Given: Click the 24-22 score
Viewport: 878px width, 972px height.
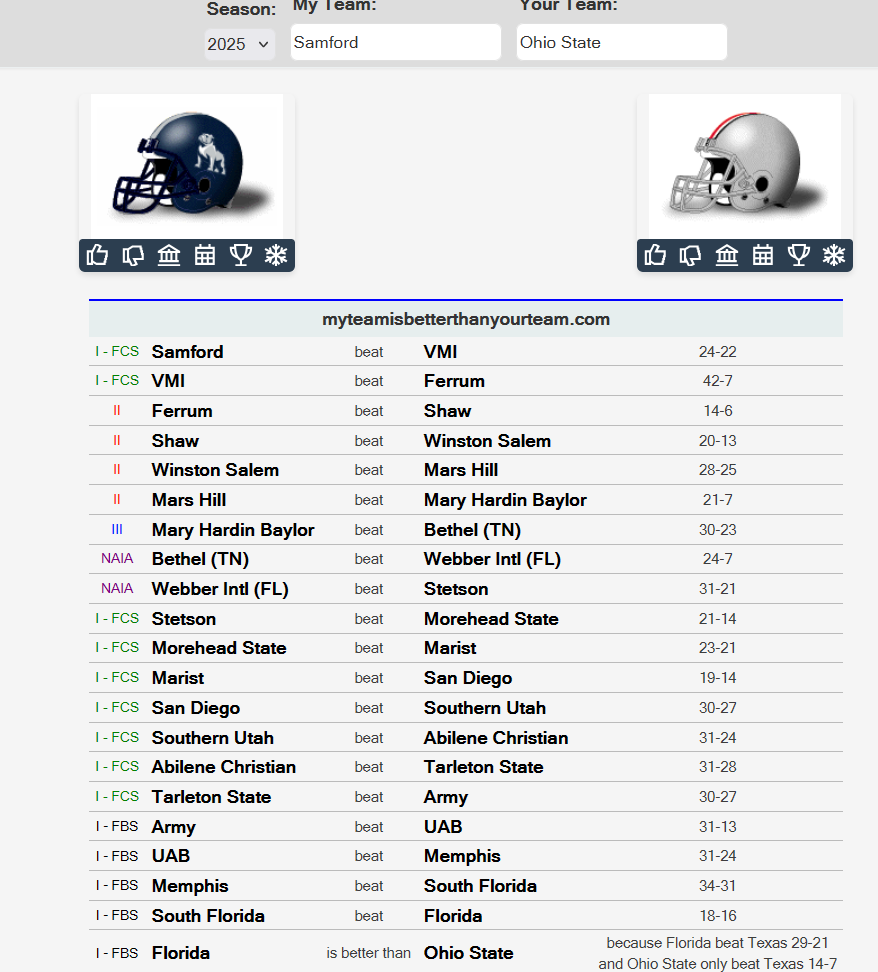Looking at the screenshot, I should (717, 351).
